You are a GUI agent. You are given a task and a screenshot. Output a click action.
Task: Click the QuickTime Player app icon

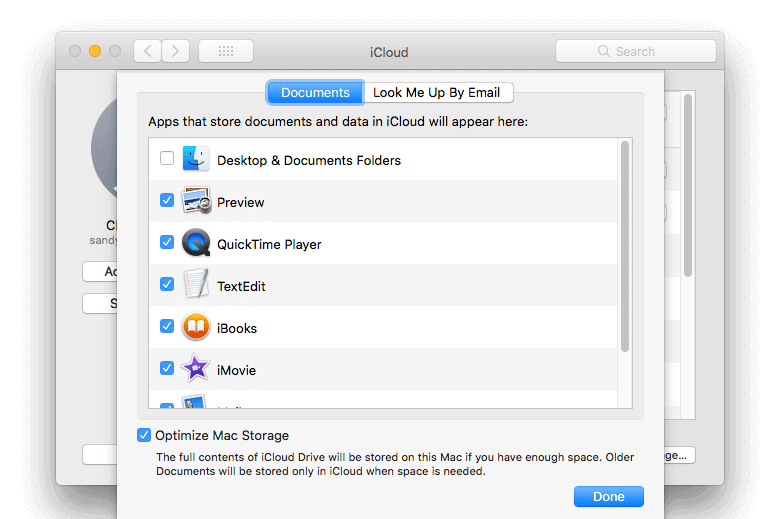pyautogui.click(x=196, y=242)
